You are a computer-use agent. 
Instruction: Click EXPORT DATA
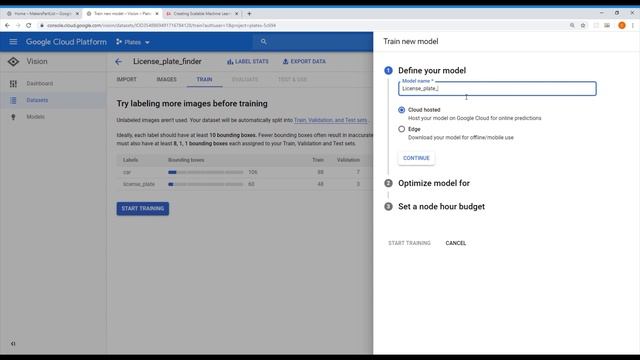coord(304,62)
